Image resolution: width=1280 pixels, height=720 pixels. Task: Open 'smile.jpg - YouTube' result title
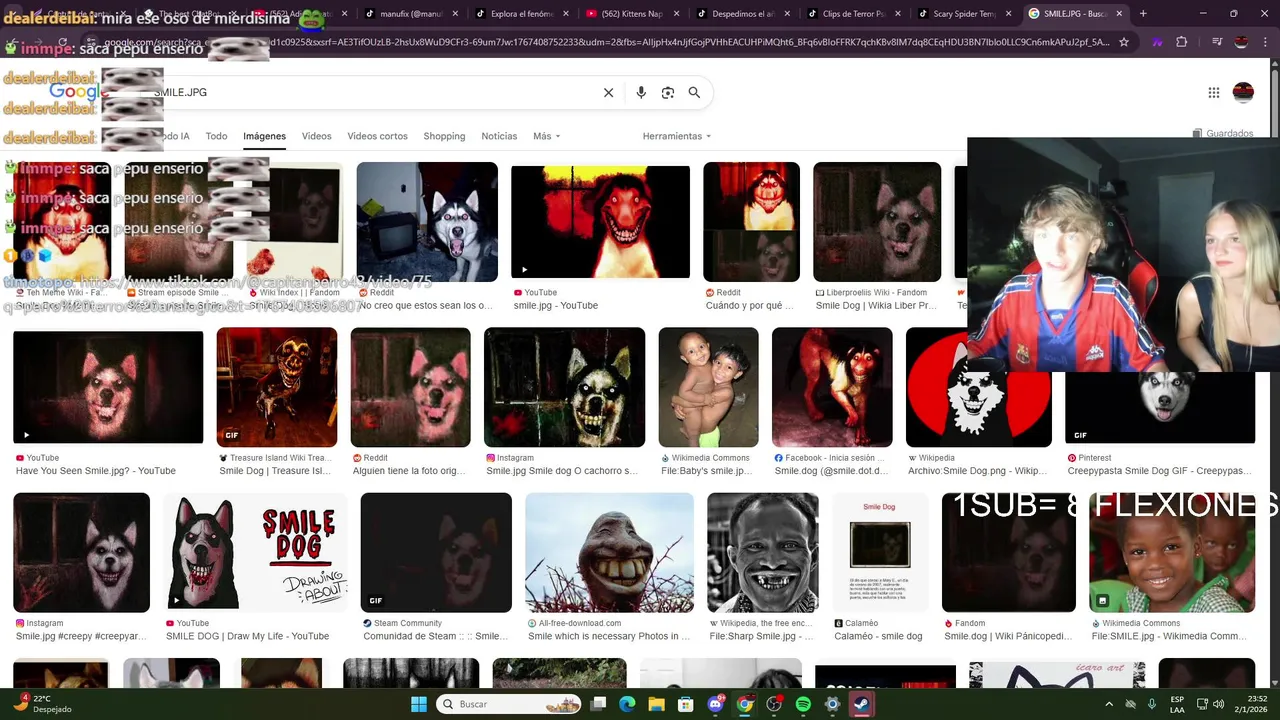[x=555, y=306]
